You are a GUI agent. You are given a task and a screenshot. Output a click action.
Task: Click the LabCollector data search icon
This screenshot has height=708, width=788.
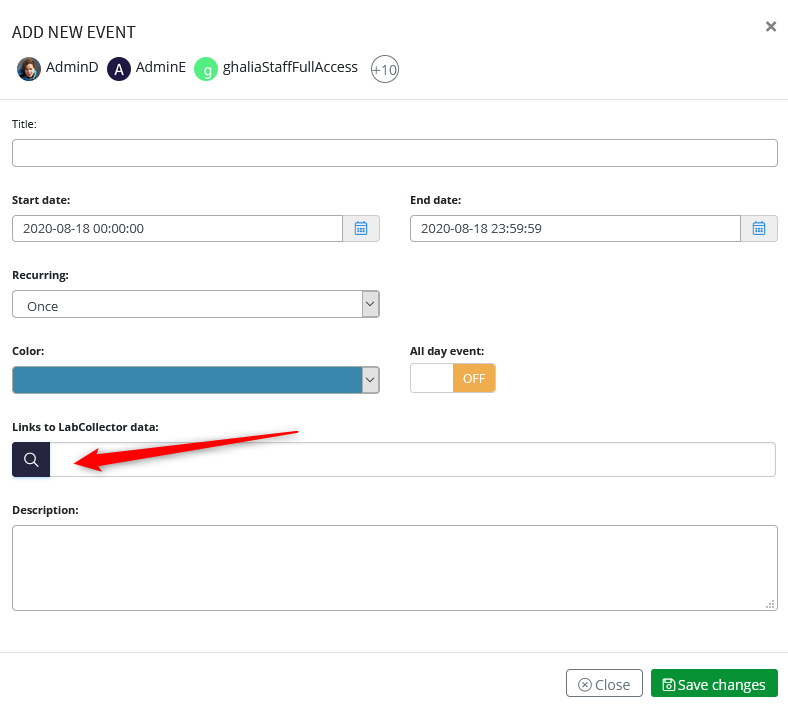point(31,459)
